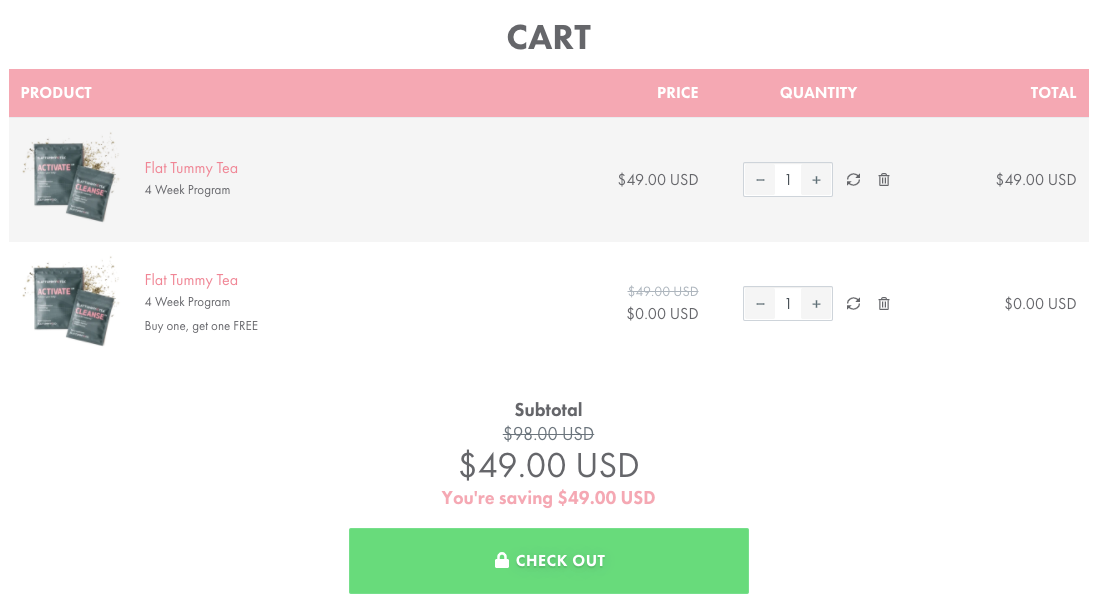Click the lock icon on the checkout button
Viewport: 1104px width, 597px height.
pos(501,560)
